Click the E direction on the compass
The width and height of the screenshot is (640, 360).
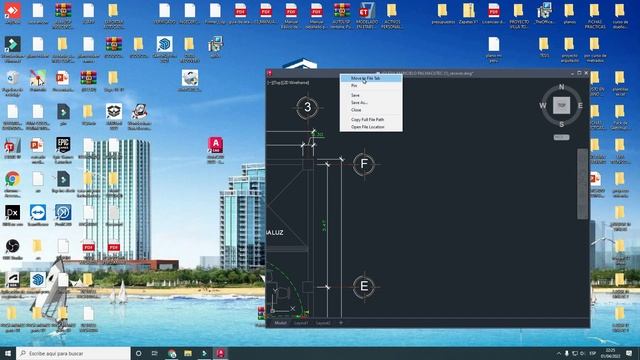coord(580,106)
